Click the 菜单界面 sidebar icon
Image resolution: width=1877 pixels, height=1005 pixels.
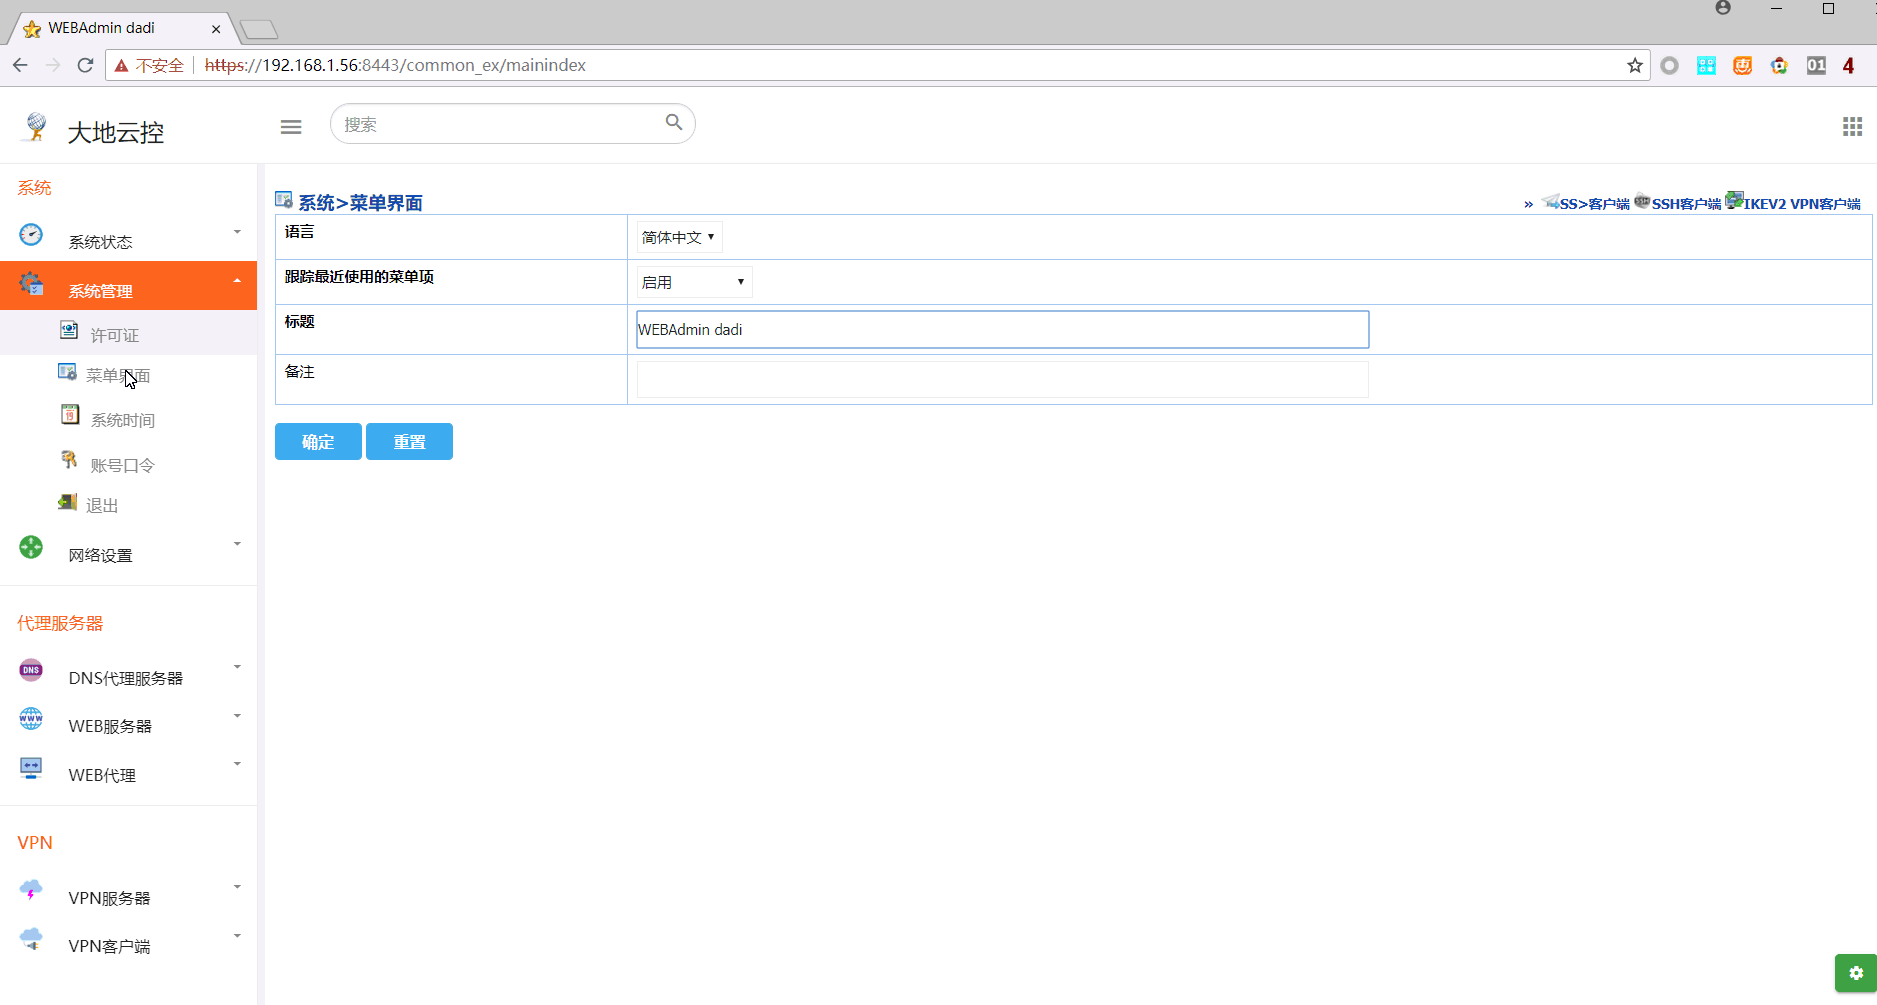[x=67, y=372]
